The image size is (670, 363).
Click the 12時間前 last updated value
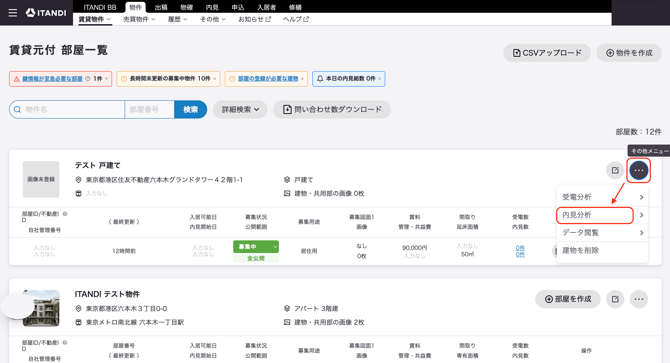124,251
